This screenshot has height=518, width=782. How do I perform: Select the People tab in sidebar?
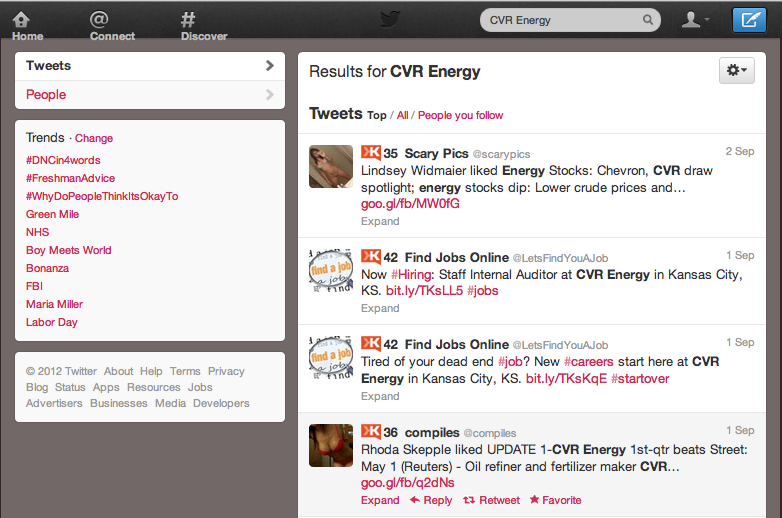pyautogui.click(x=150, y=95)
